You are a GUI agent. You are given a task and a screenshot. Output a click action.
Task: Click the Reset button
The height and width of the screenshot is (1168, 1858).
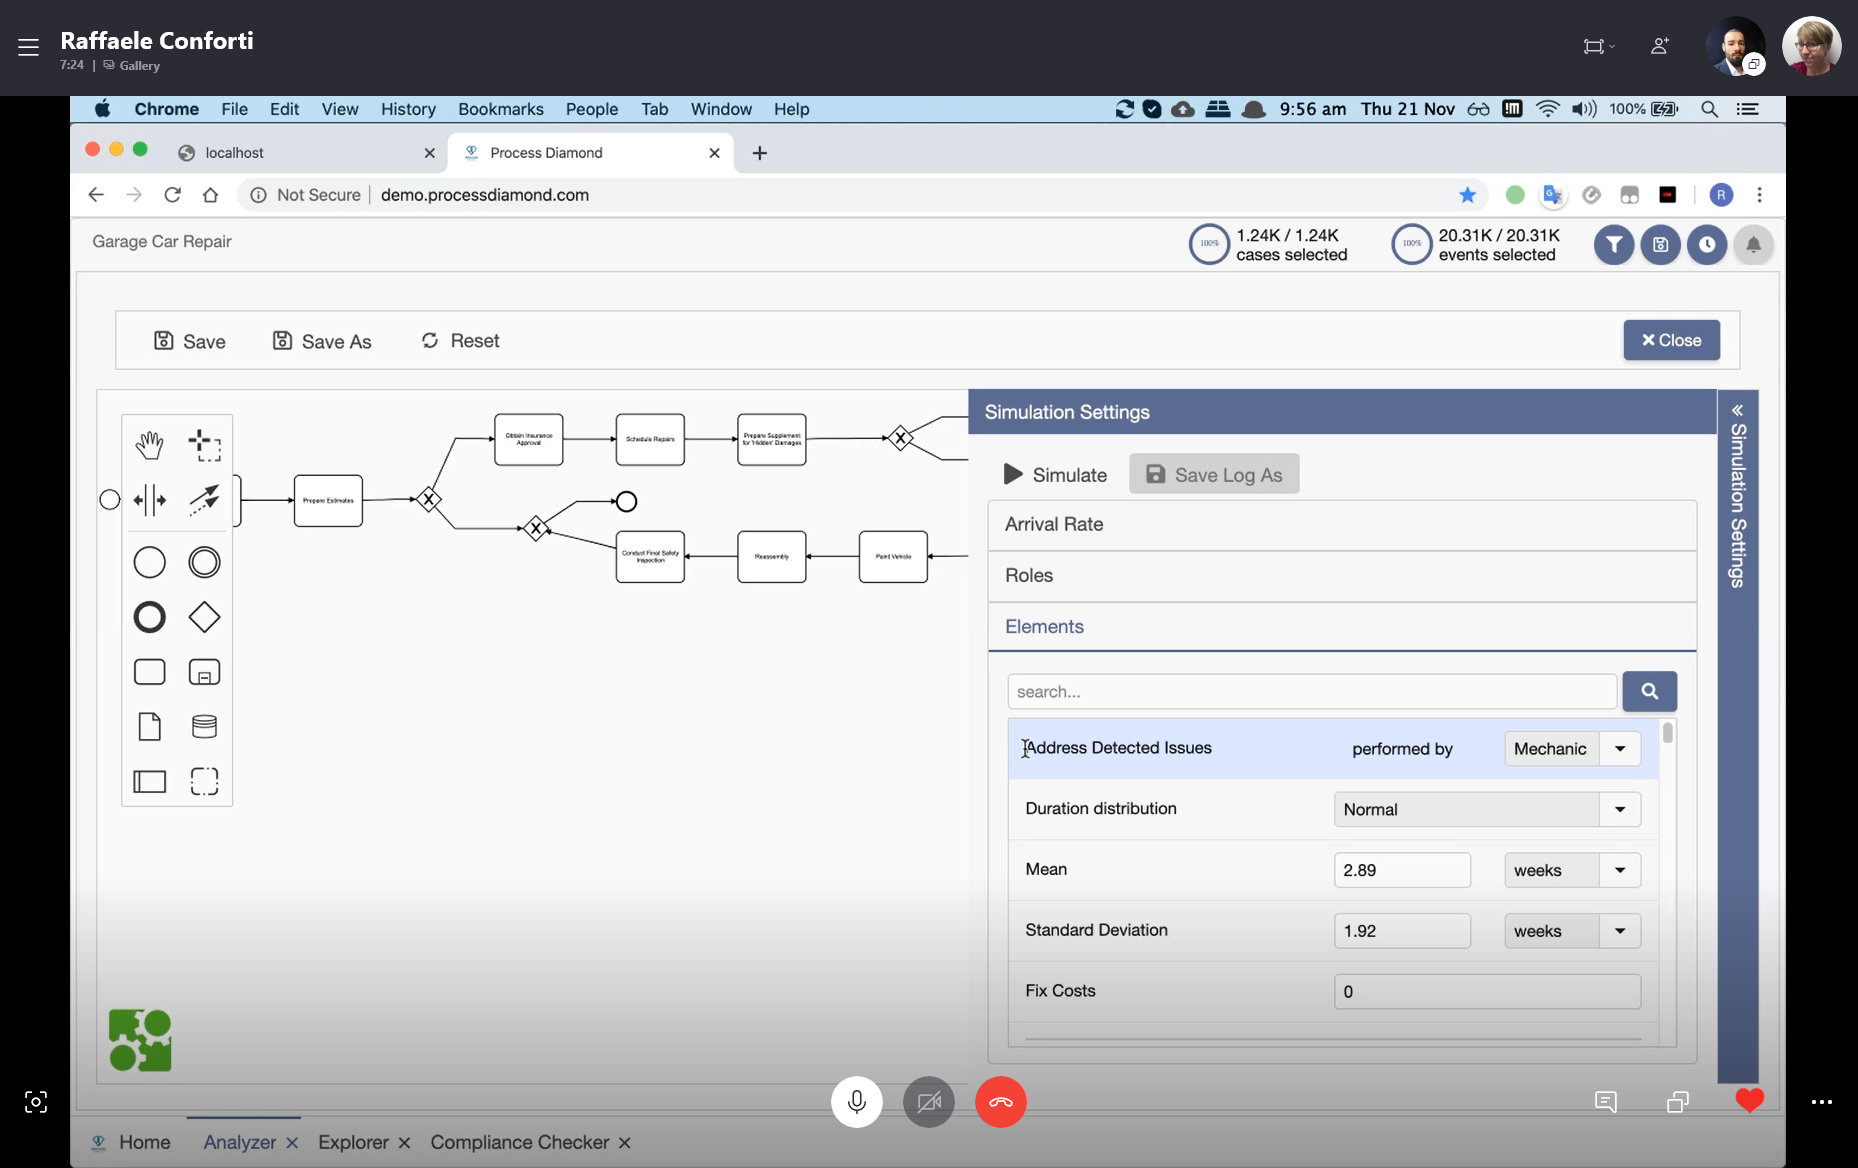pos(460,341)
